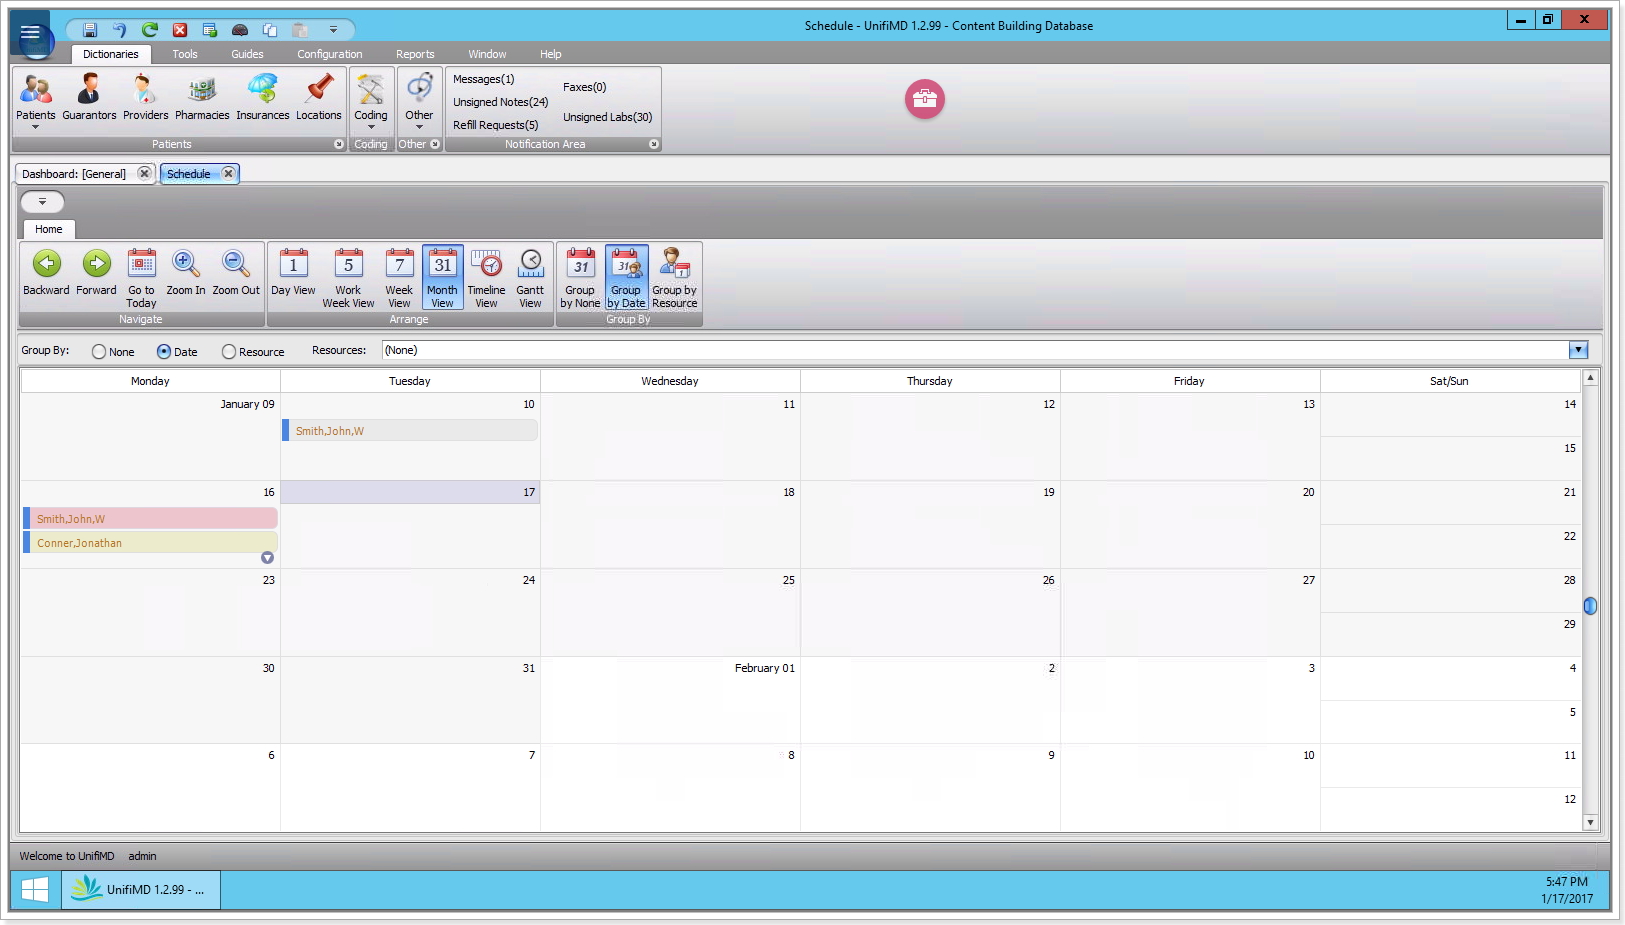
Task: Open the Guides ribbon tab
Action: click(247, 54)
